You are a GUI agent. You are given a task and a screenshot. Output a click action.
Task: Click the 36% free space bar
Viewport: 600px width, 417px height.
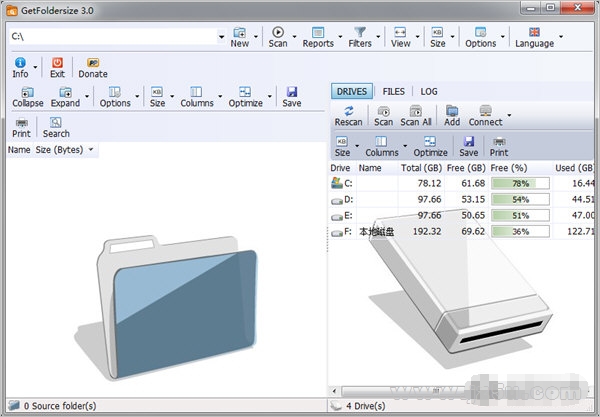520,231
